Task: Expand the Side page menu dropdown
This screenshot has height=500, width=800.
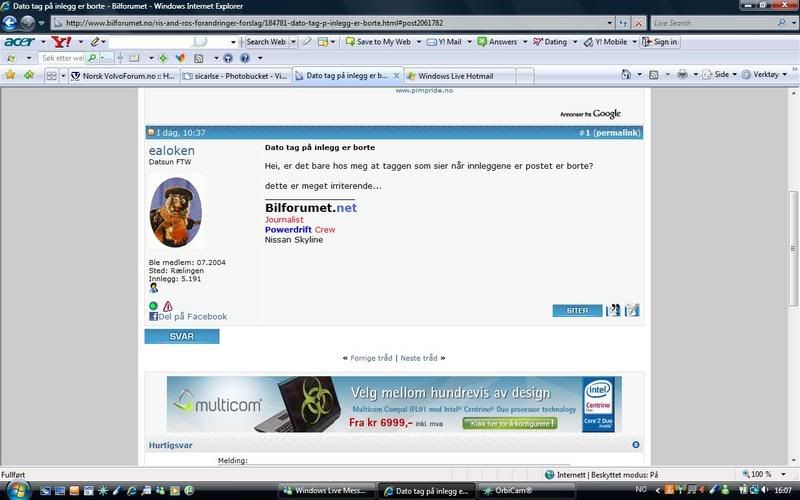Action: pos(724,75)
